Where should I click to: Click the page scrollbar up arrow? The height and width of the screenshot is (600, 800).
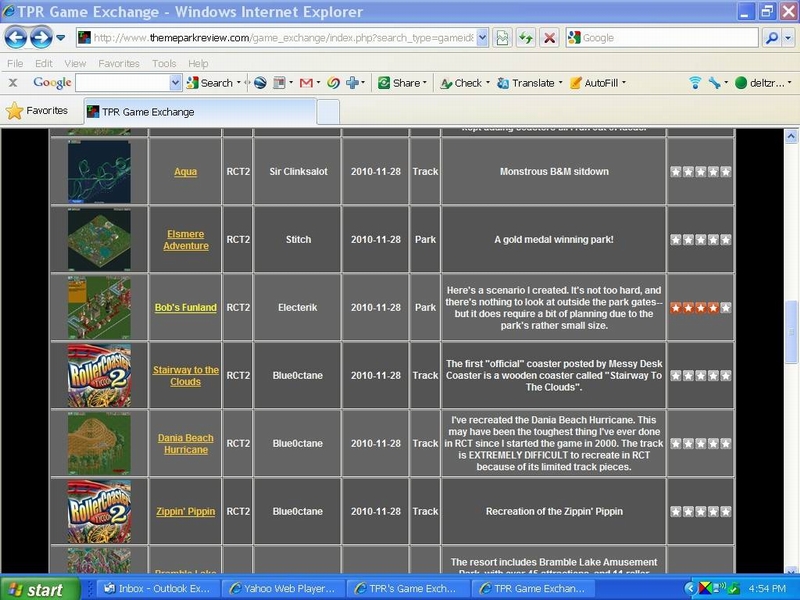pos(791,136)
